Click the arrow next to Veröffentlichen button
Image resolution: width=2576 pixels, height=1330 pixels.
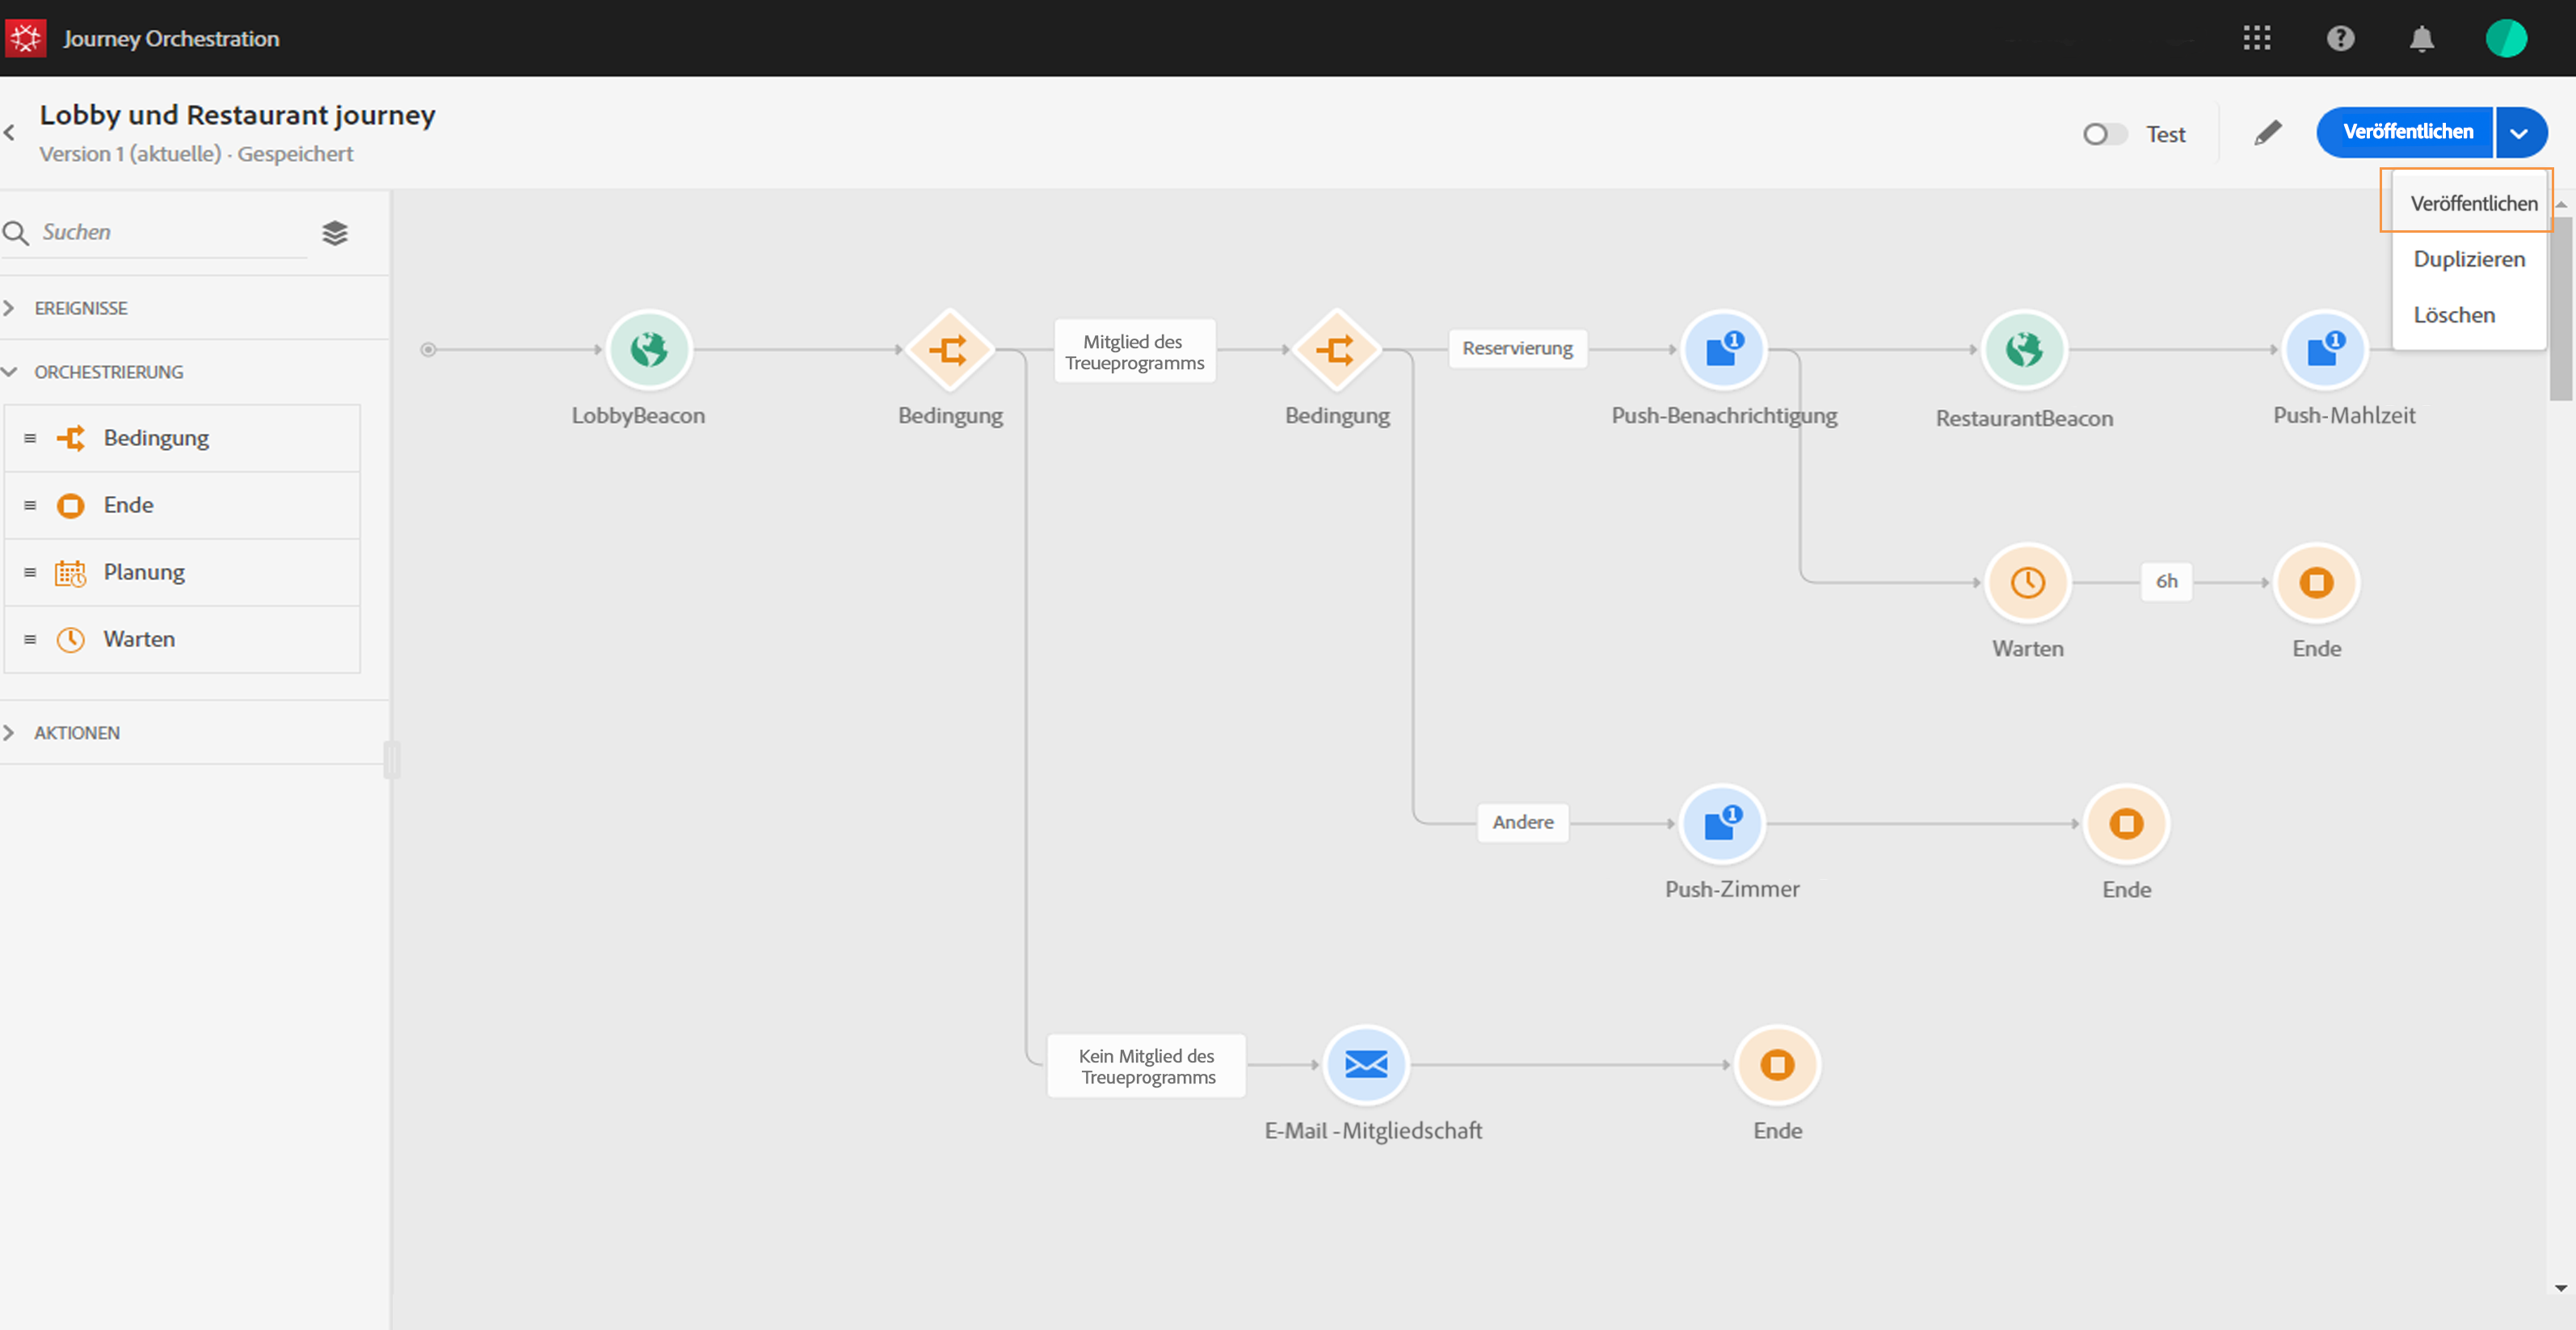tap(2520, 133)
